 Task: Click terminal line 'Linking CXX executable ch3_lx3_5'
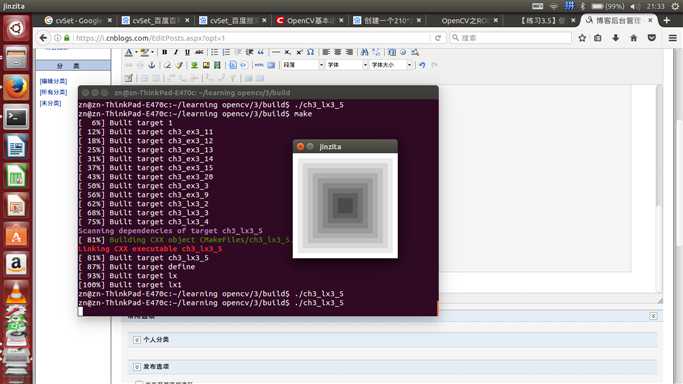click(150, 249)
